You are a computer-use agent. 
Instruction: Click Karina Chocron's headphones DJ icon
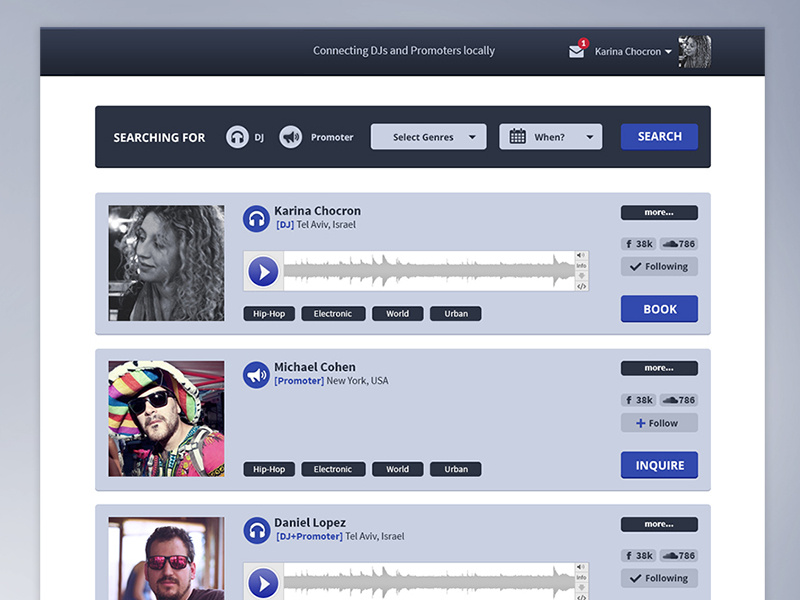click(256, 219)
